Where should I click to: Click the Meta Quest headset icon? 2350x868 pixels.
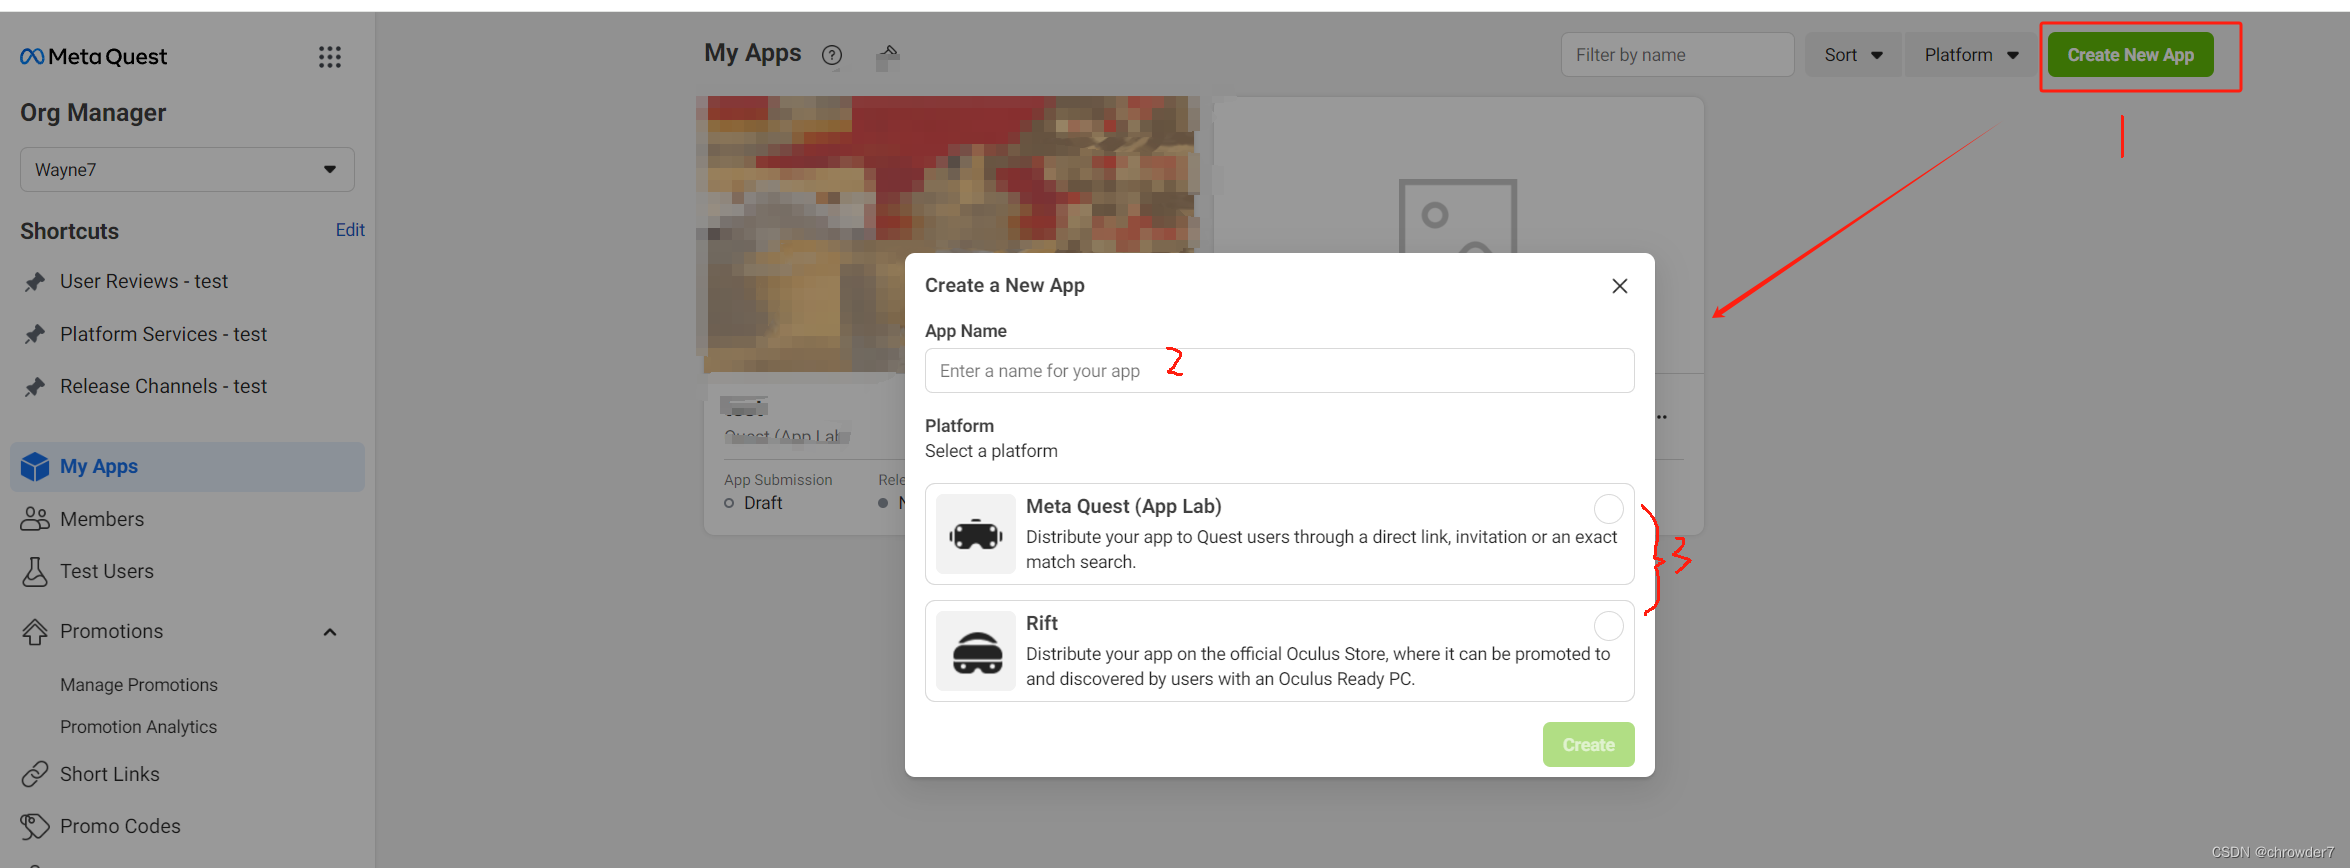976,534
